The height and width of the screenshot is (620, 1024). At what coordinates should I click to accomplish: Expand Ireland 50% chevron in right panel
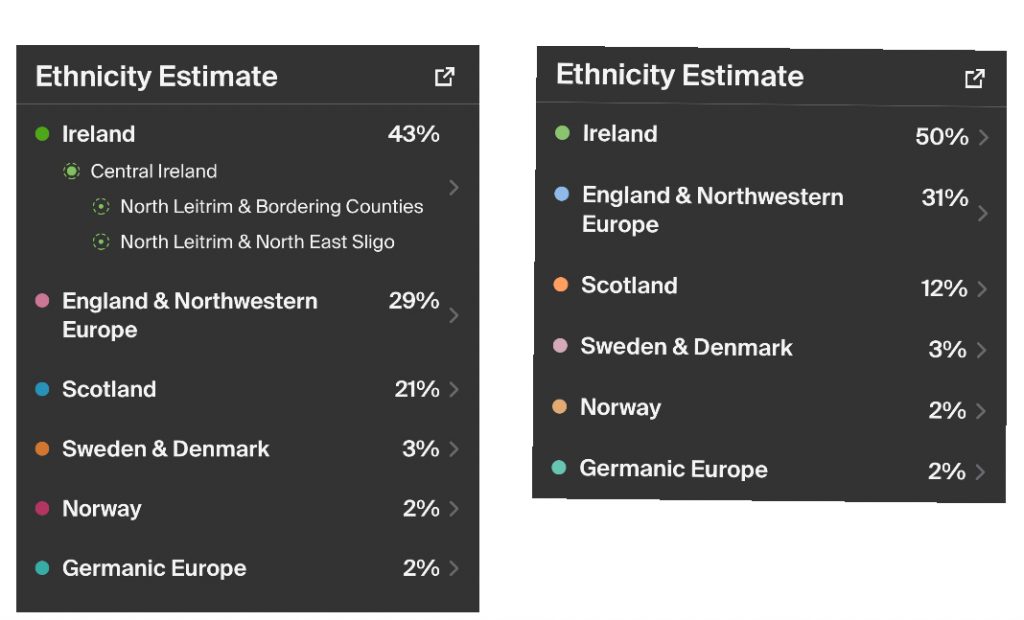pyautogui.click(x=984, y=137)
